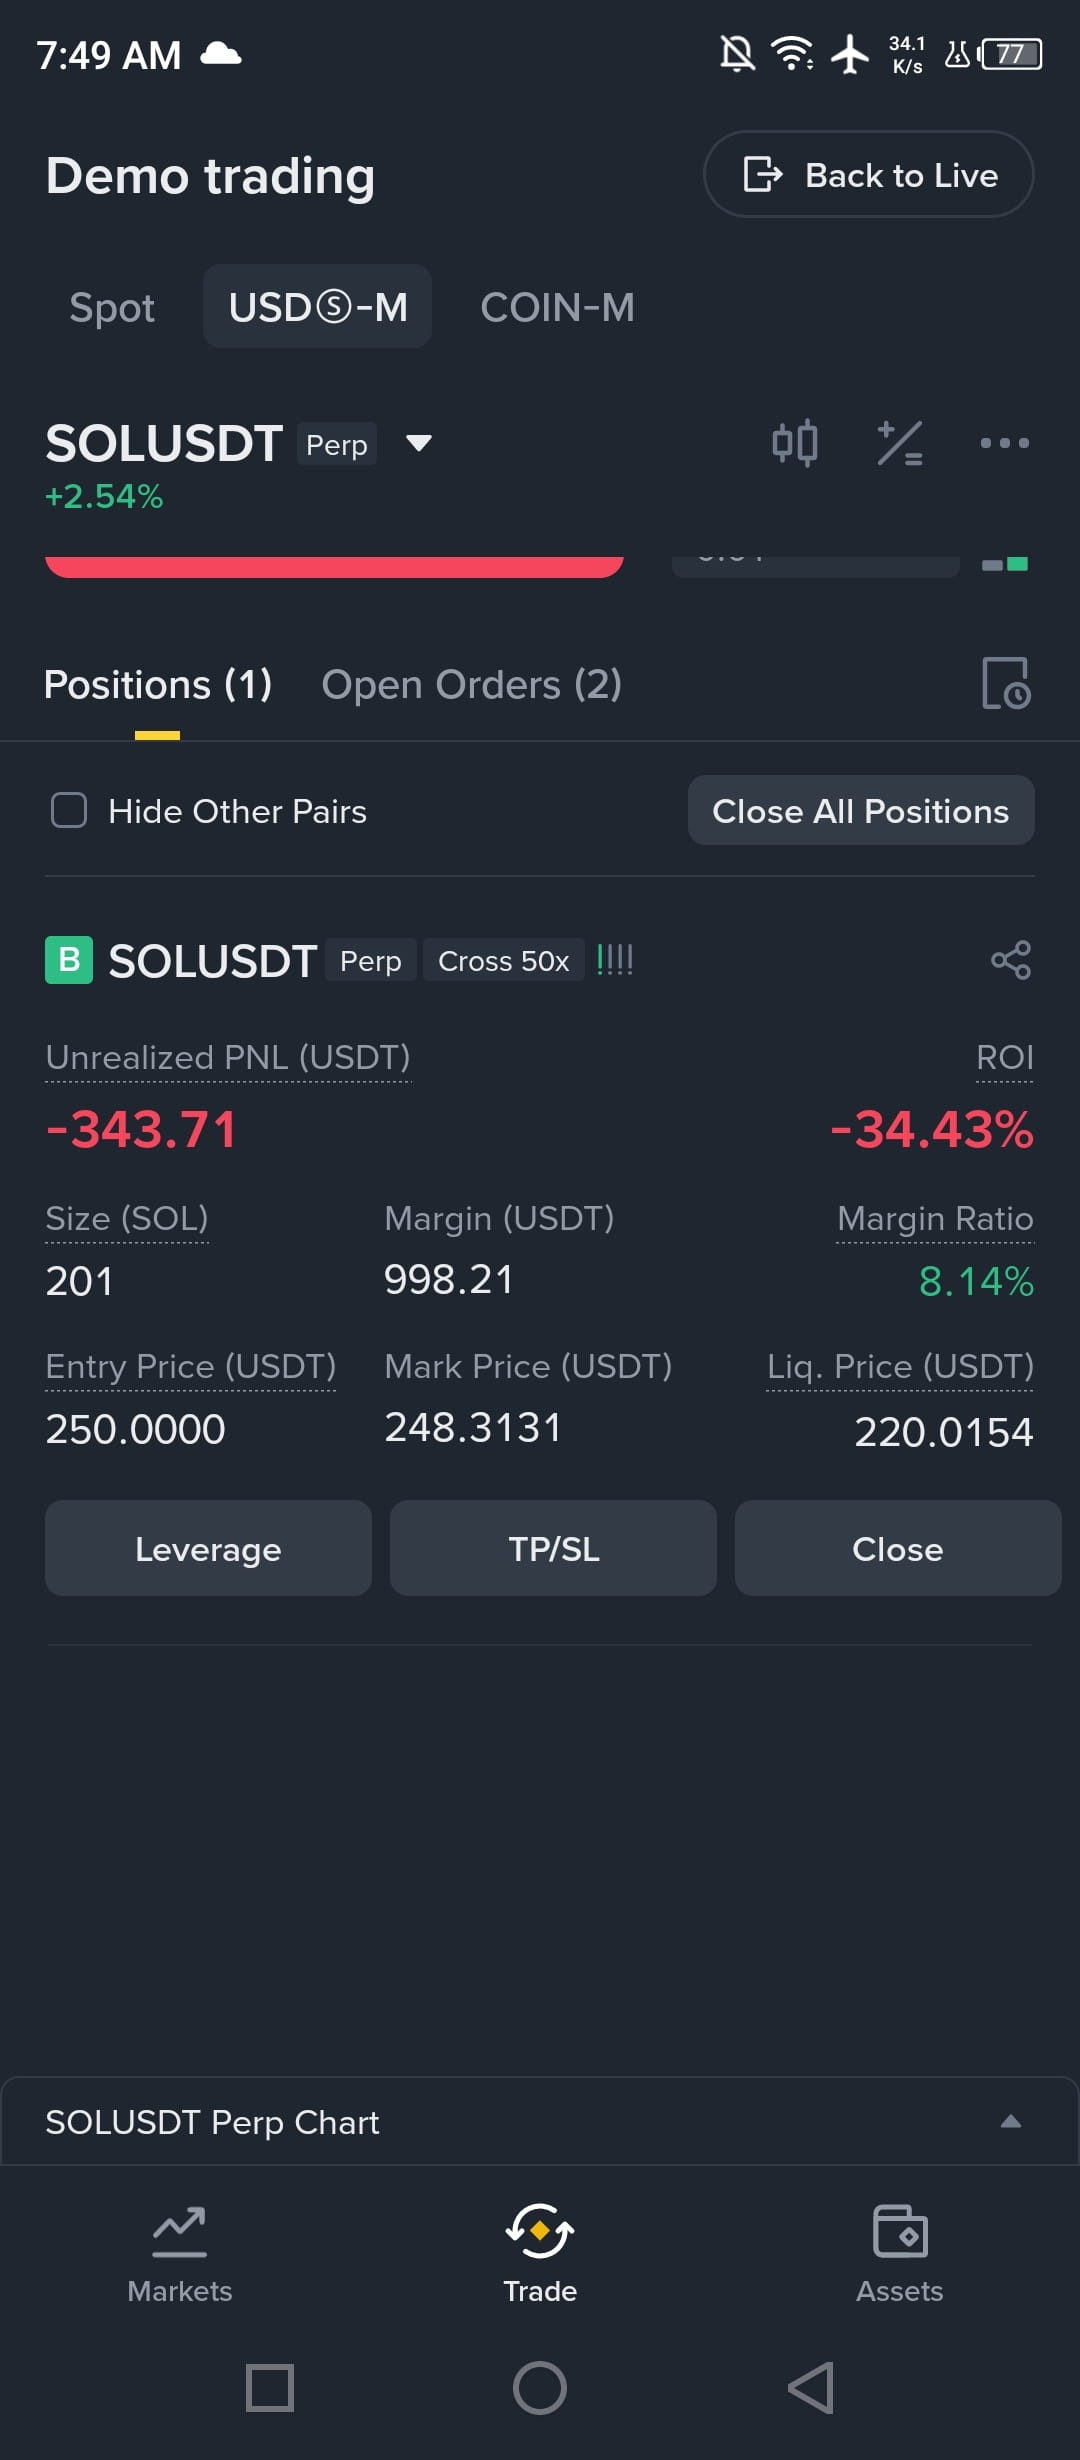
Task: Tap the Leverage button
Action: coord(208,1548)
